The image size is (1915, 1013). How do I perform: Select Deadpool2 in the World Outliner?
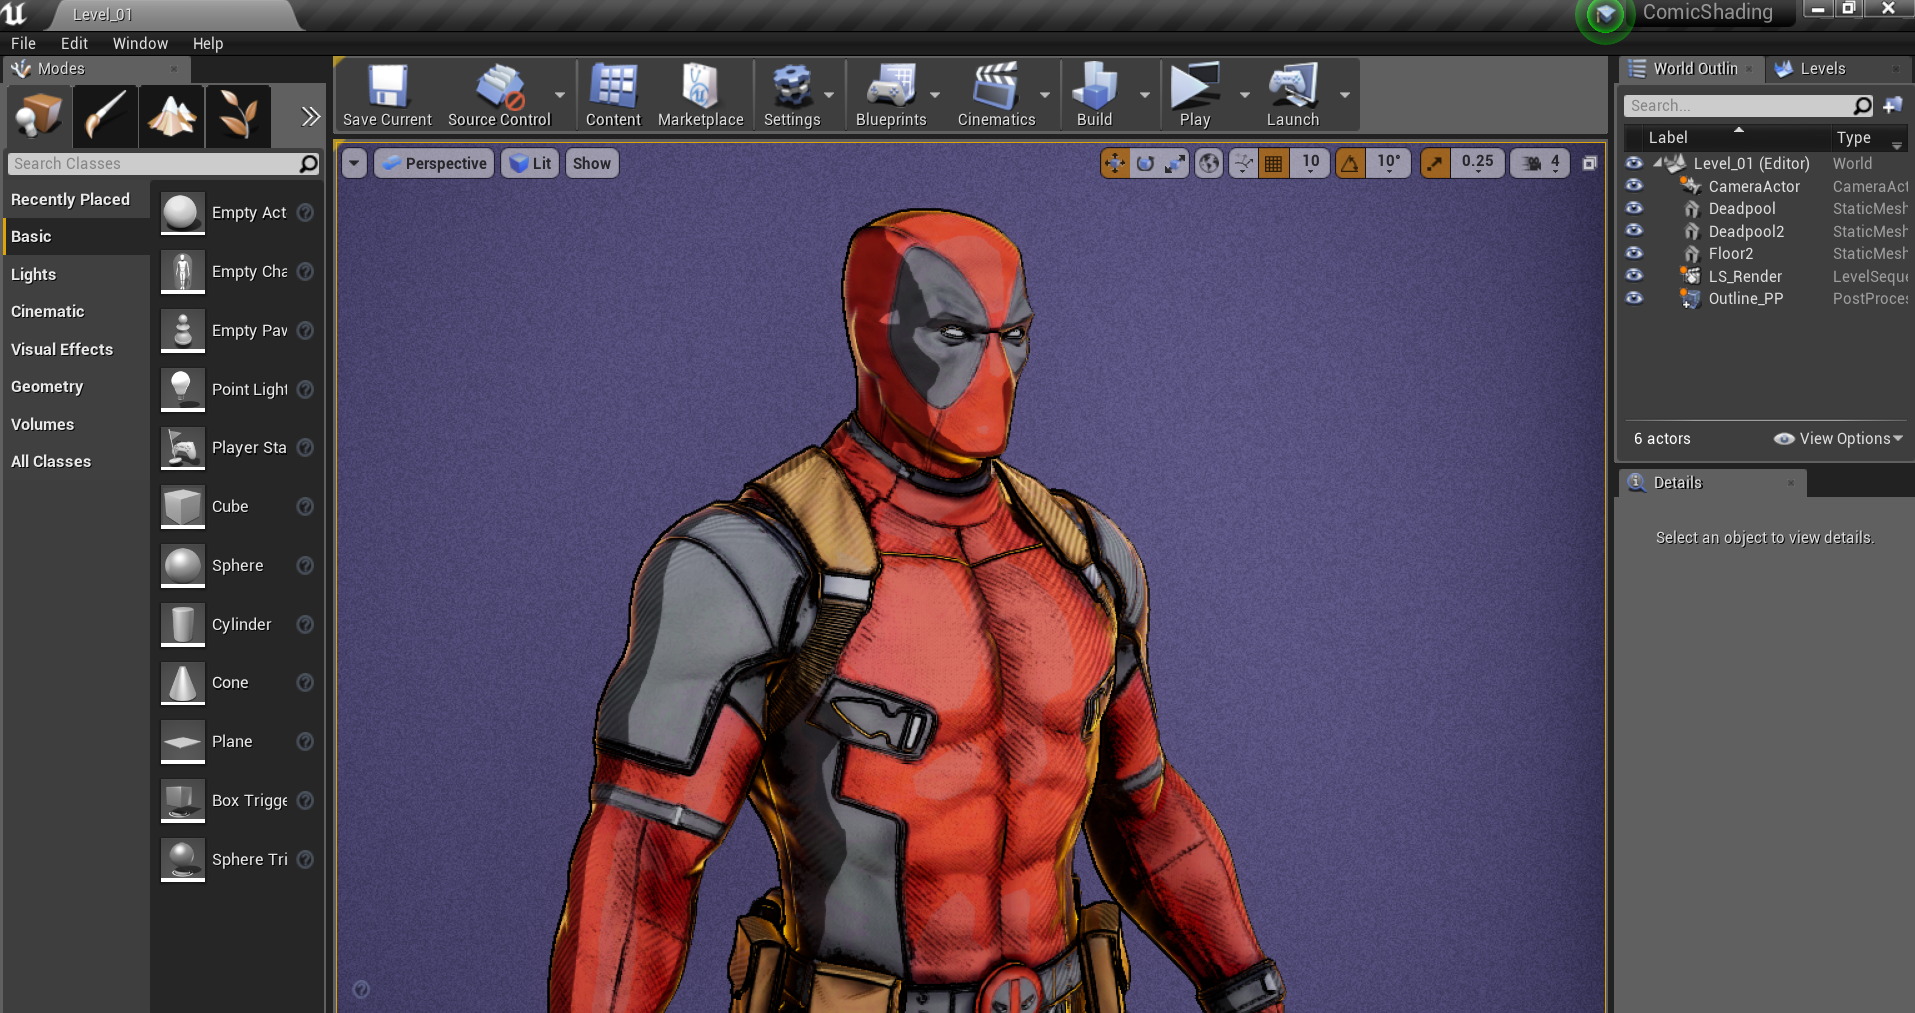[1746, 231]
